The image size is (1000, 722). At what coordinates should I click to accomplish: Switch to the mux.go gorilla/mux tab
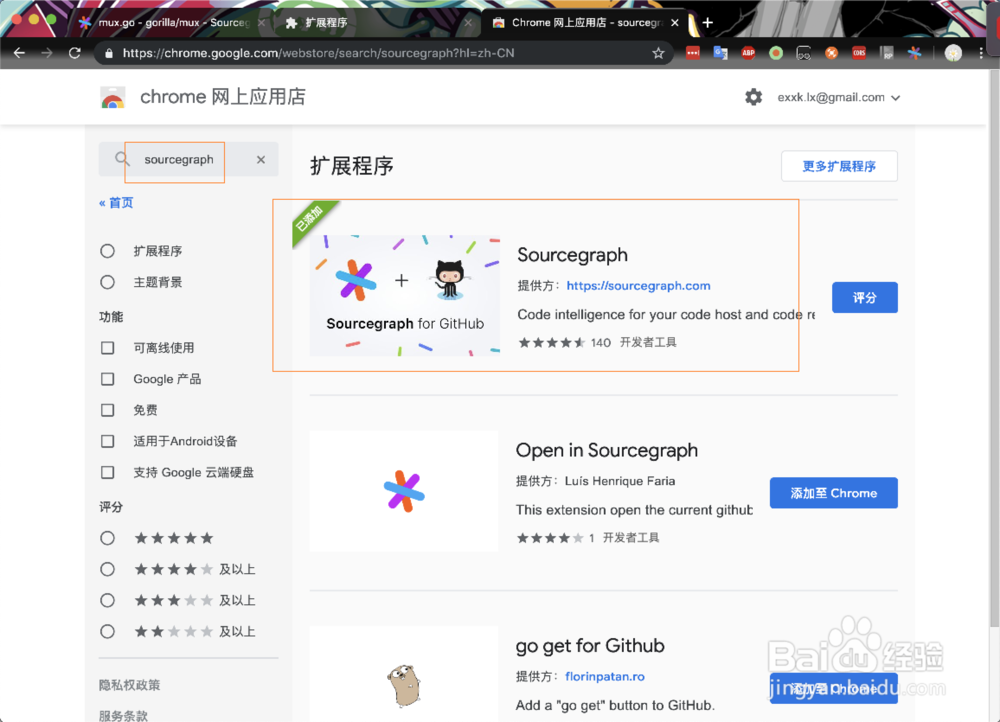[167, 22]
